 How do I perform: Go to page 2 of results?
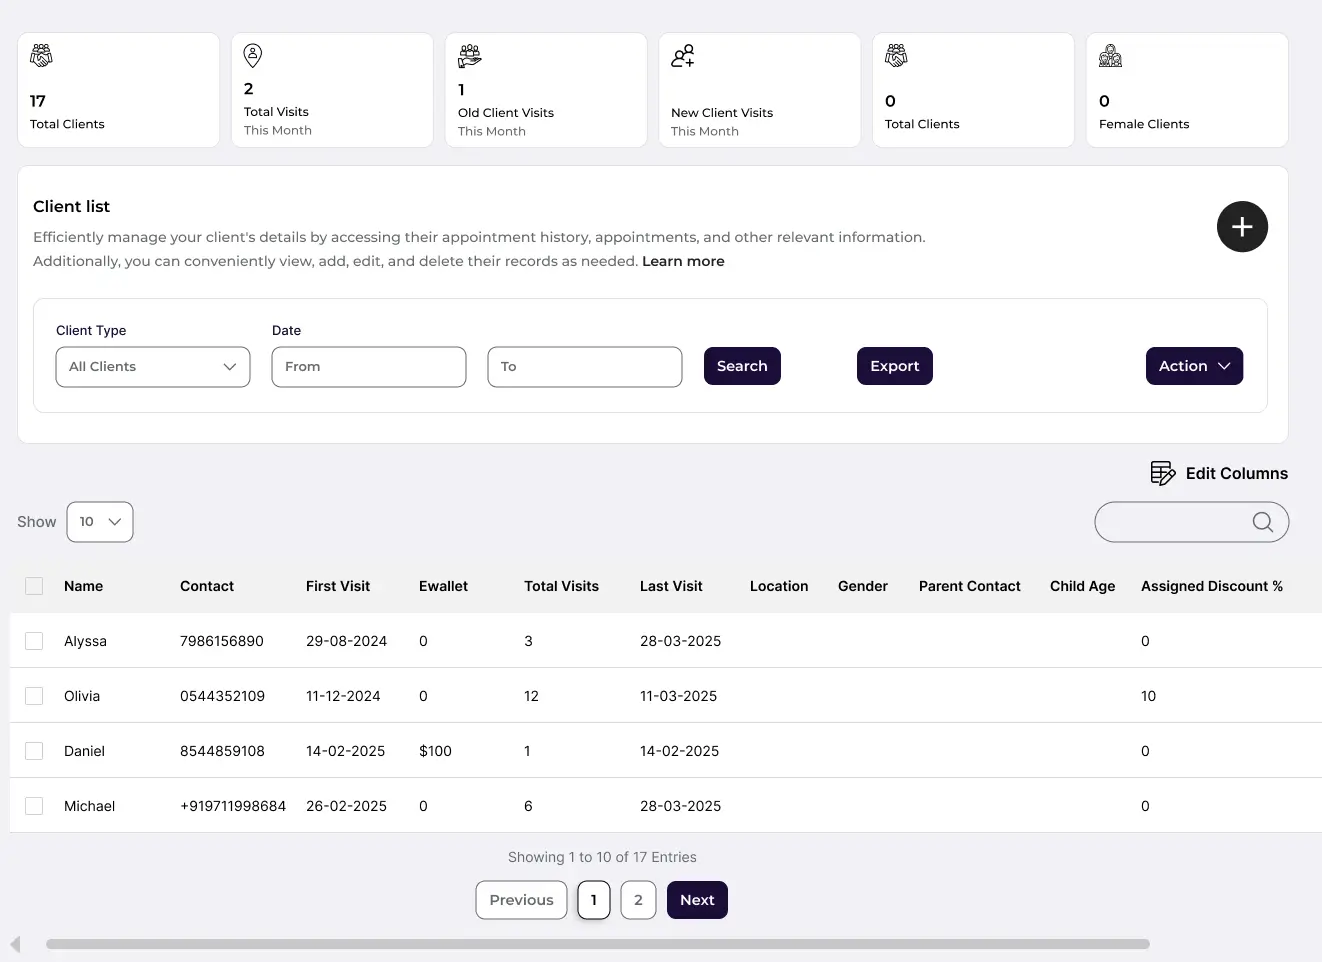click(x=638, y=900)
